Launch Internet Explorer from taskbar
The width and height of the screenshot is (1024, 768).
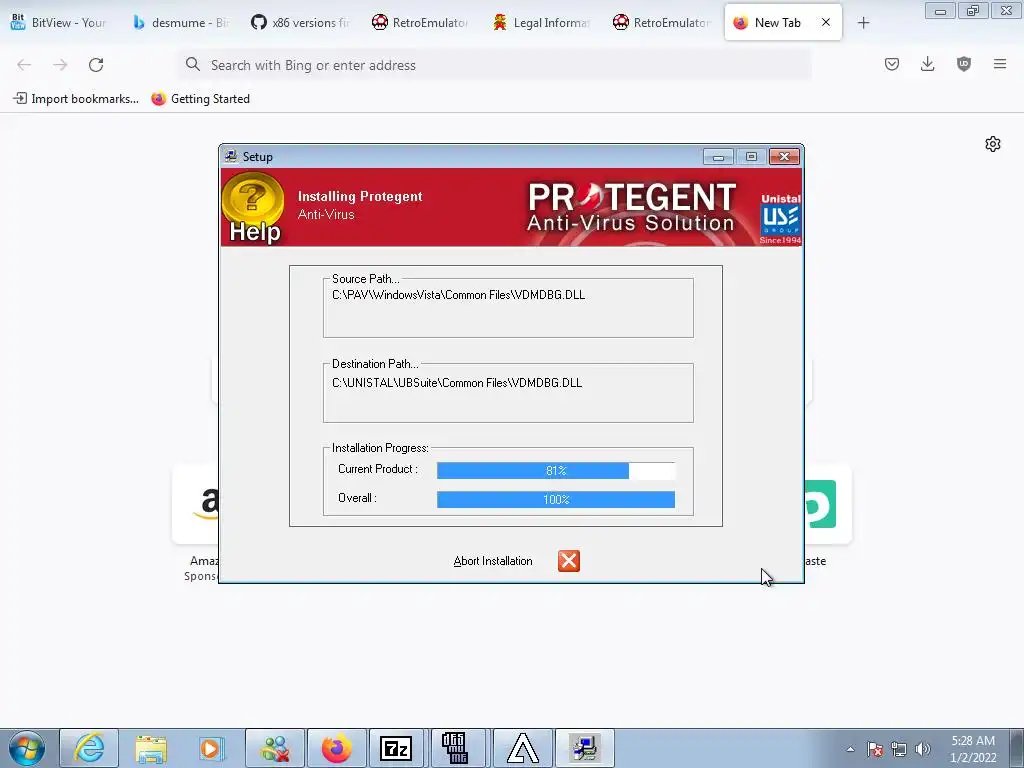click(x=89, y=748)
